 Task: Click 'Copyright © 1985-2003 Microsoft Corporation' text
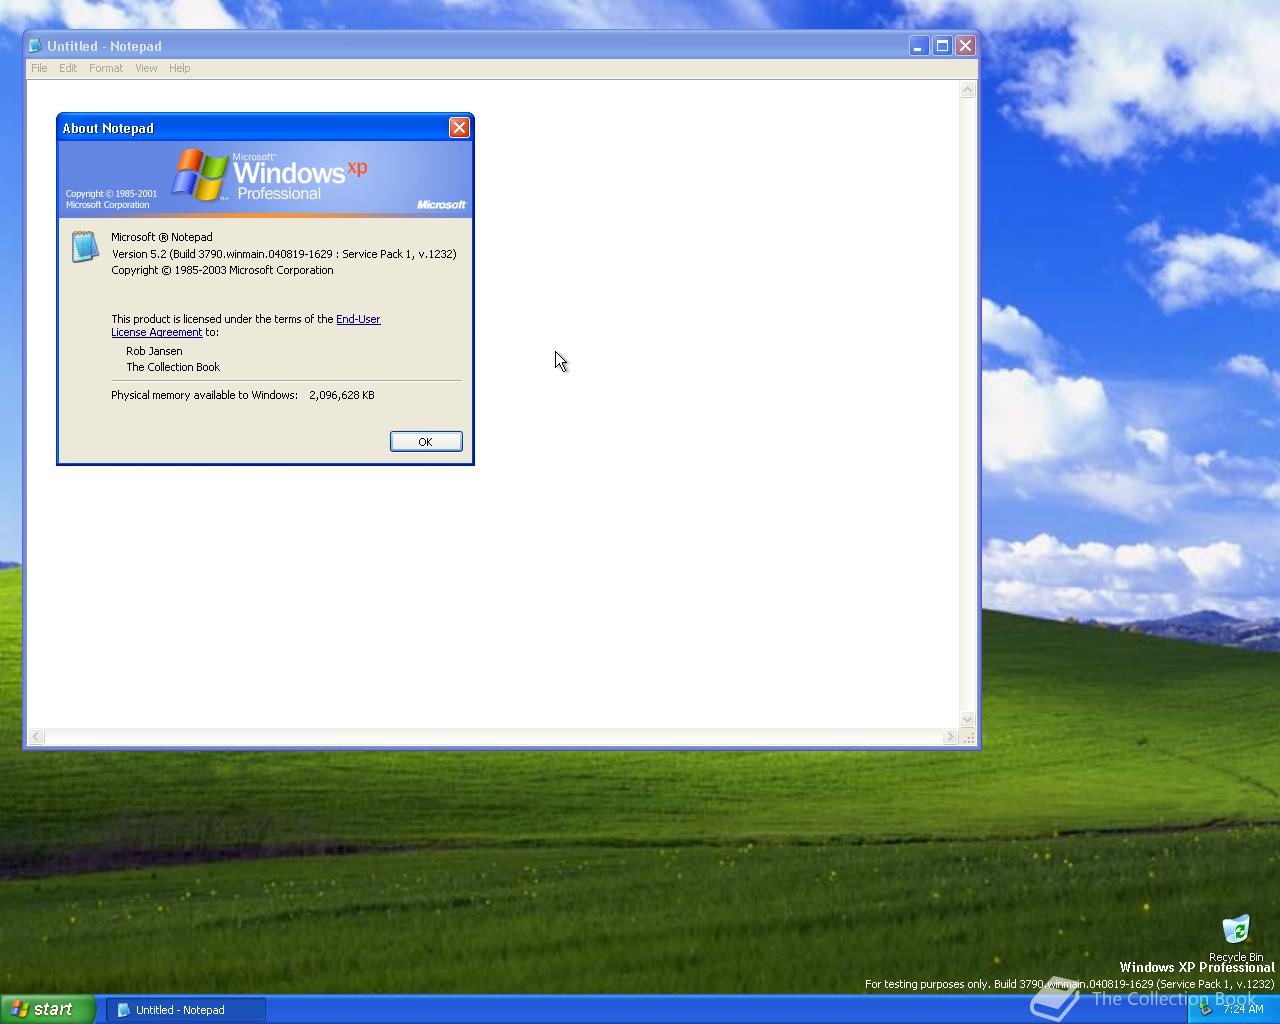point(222,270)
